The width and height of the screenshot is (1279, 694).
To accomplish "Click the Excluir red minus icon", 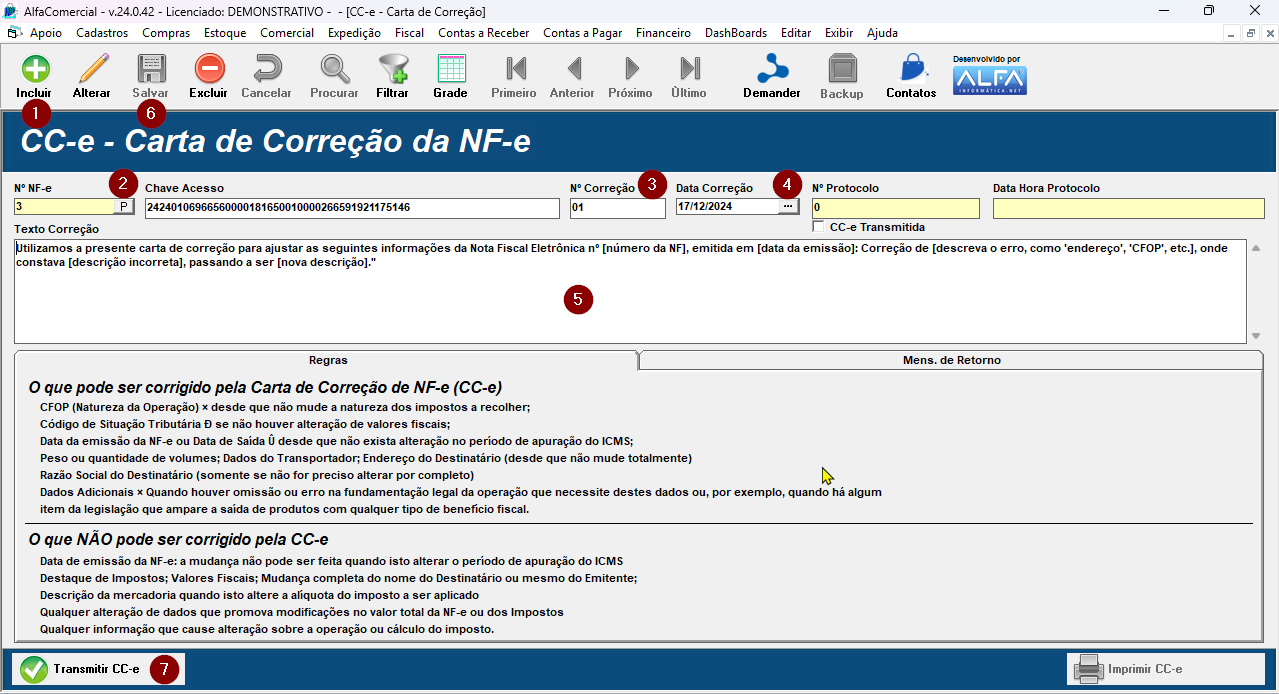I will (209, 70).
